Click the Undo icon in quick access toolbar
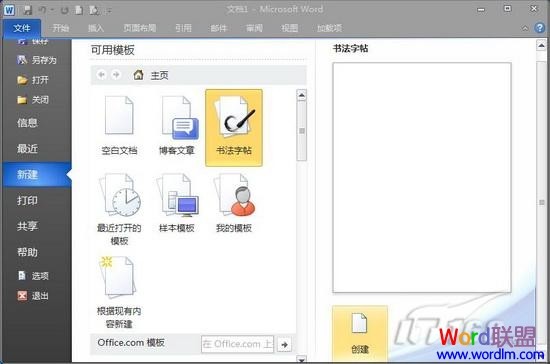Image resolution: width=550 pixels, height=364 pixels. [x=42, y=10]
